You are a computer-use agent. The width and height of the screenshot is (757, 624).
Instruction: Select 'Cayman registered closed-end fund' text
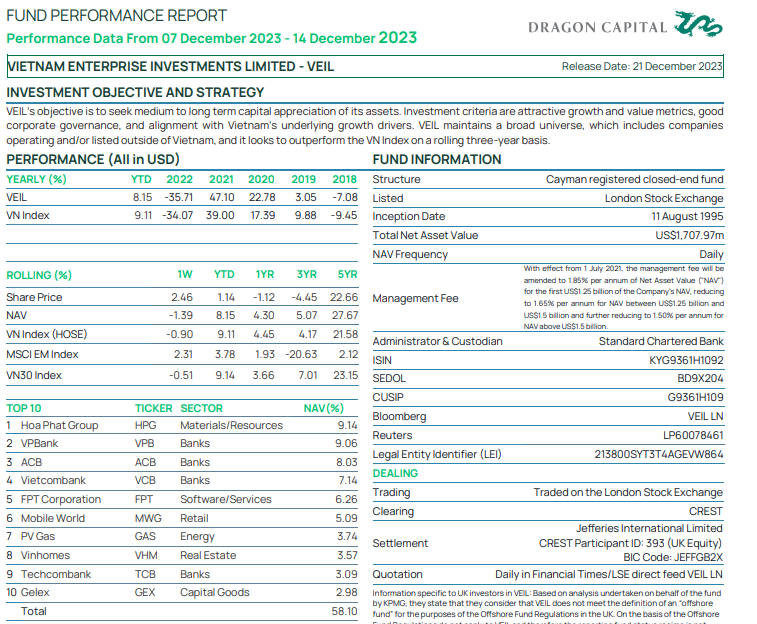[x=634, y=180]
